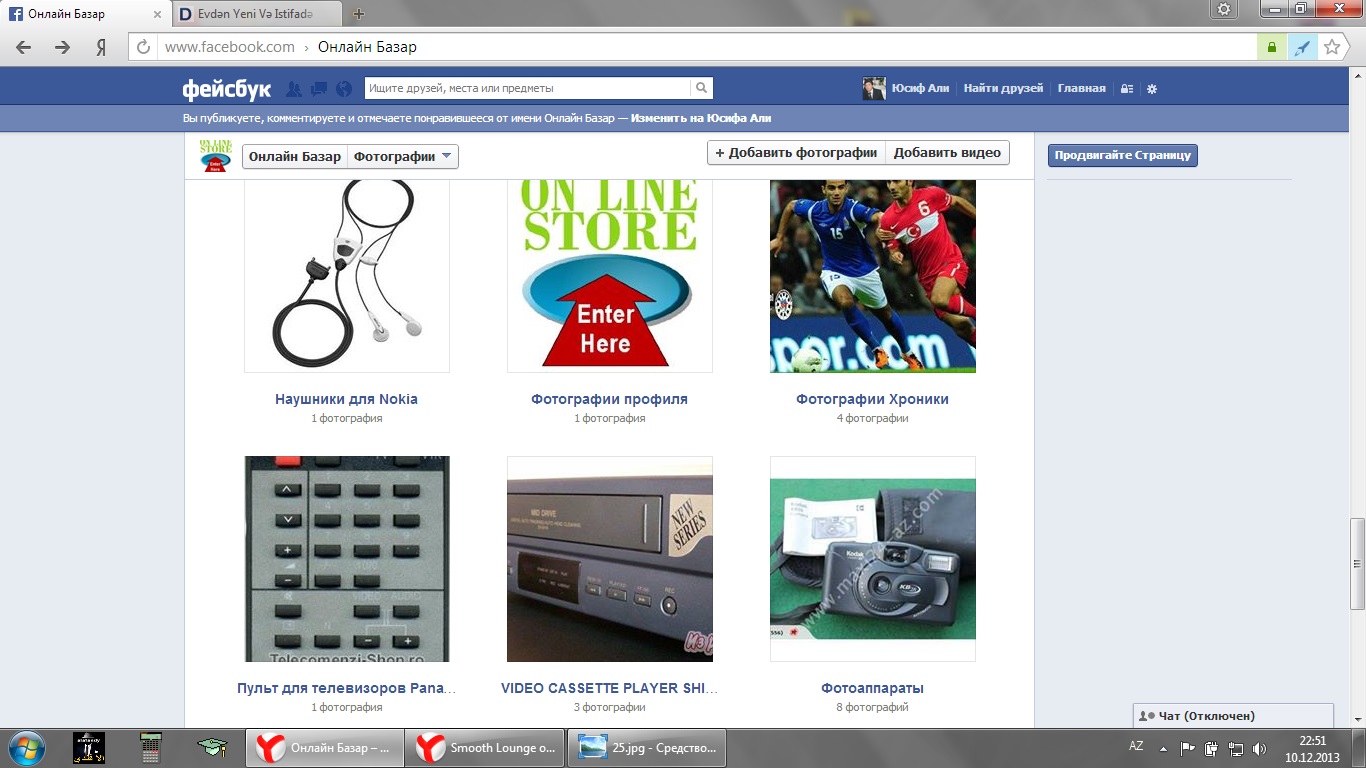Screen dimensions: 1366x768
Task: Click the Онлайн Базар page name button
Action: 295,156
